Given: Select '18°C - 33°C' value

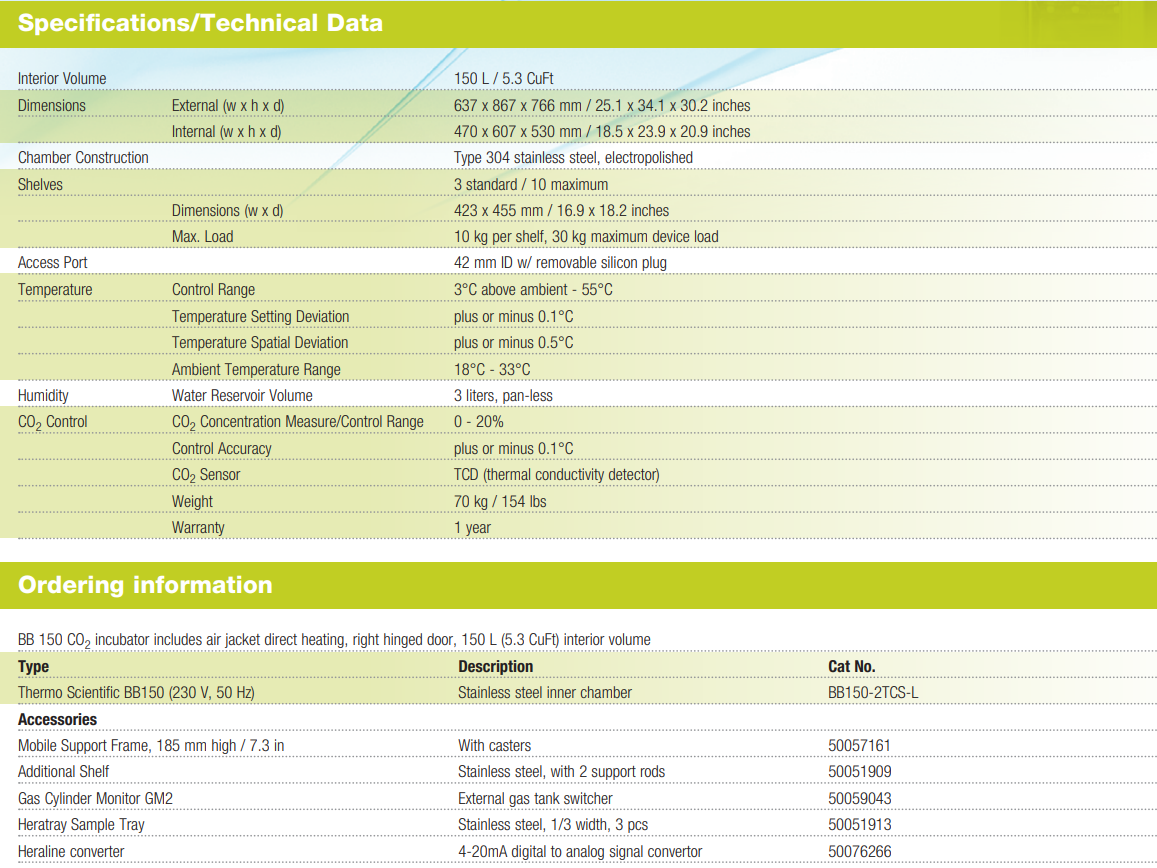Looking at the screenshot, I should (492, 369).
